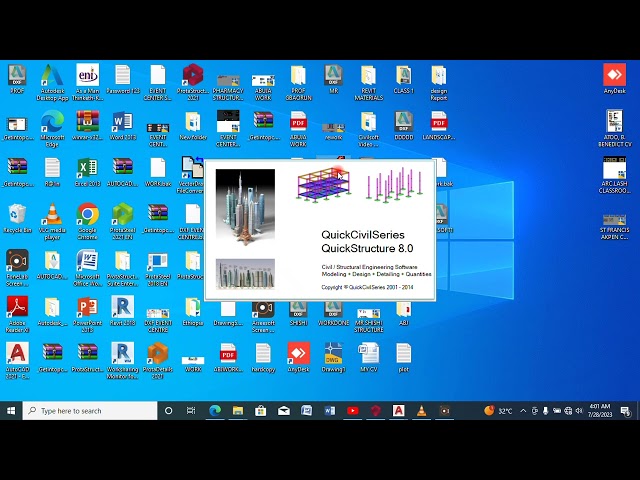Switch to YouTube on the taskbar
640x480 pixels.
tap(353, 411)
